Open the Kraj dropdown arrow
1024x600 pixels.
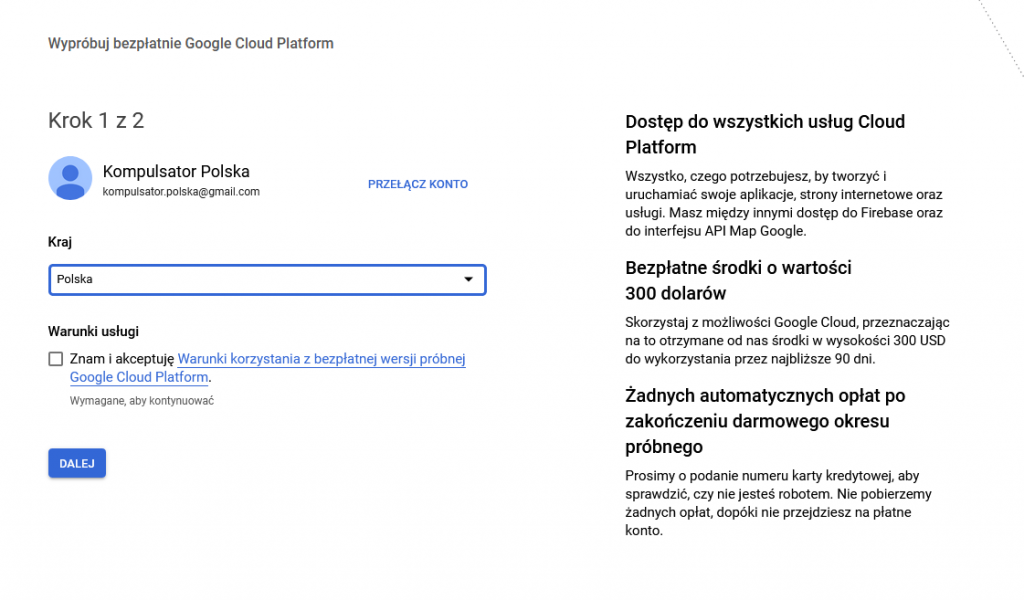coord(468,279)
